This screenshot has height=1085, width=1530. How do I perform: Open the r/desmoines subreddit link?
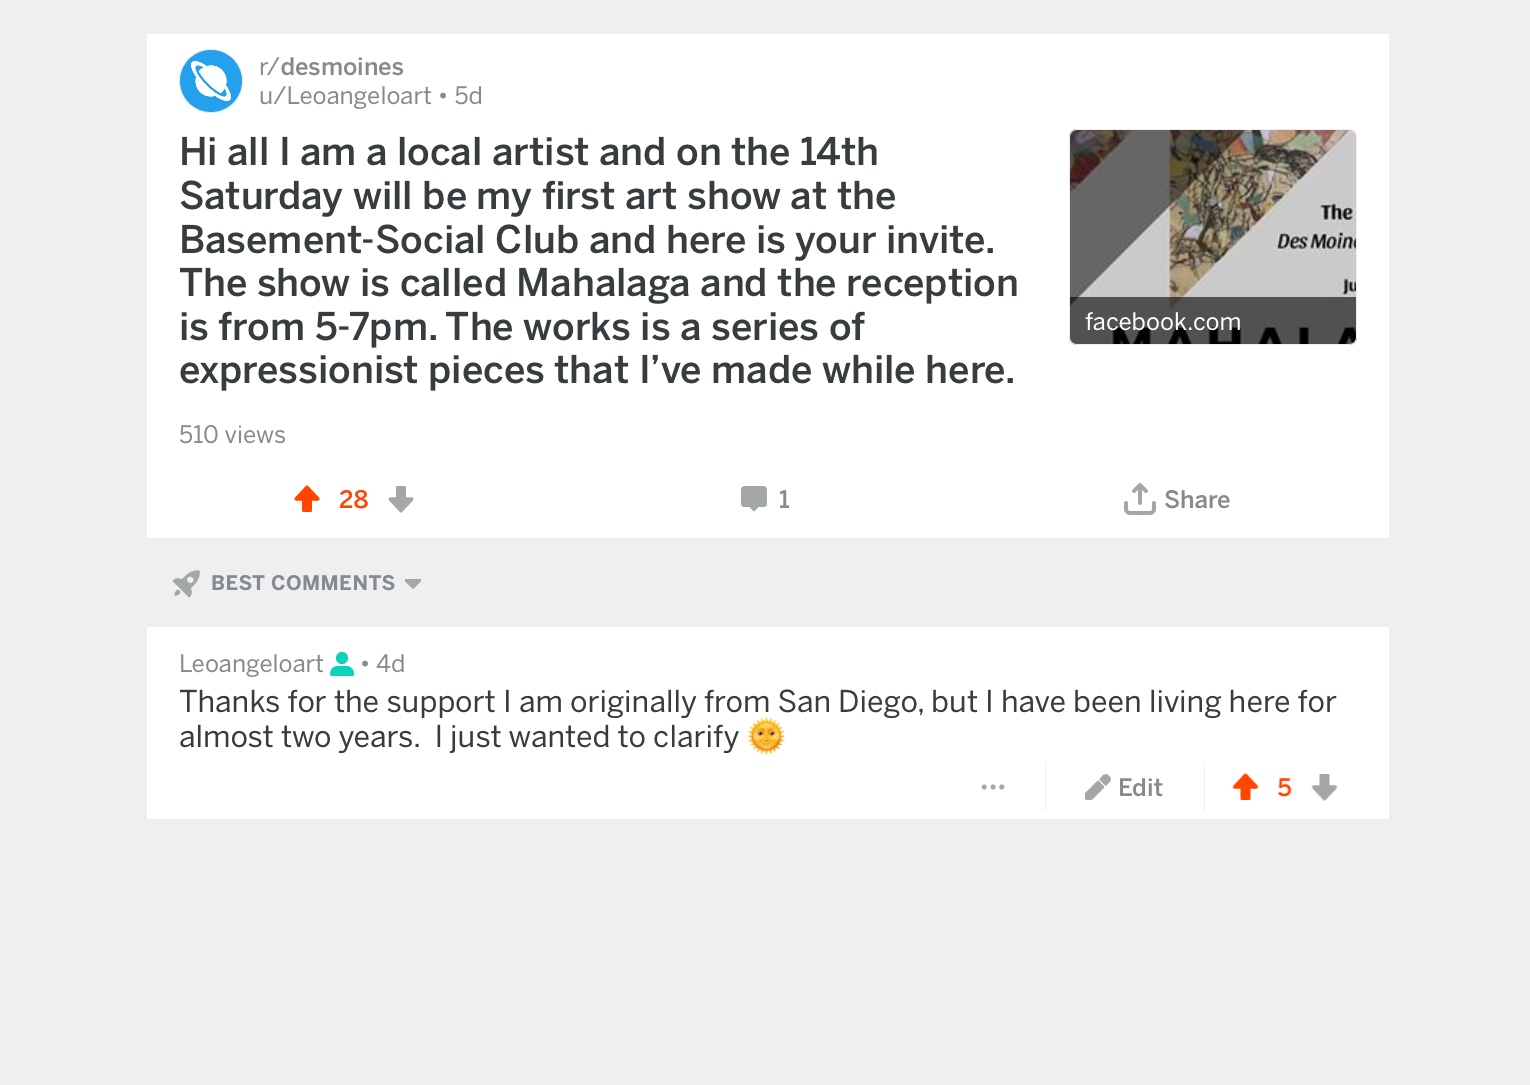331,67
